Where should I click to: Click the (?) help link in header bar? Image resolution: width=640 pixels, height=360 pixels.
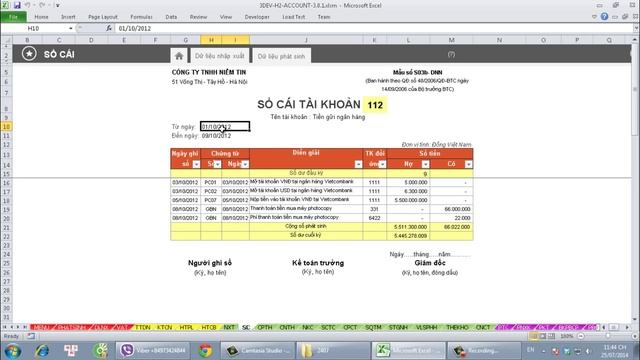point(451,54)
